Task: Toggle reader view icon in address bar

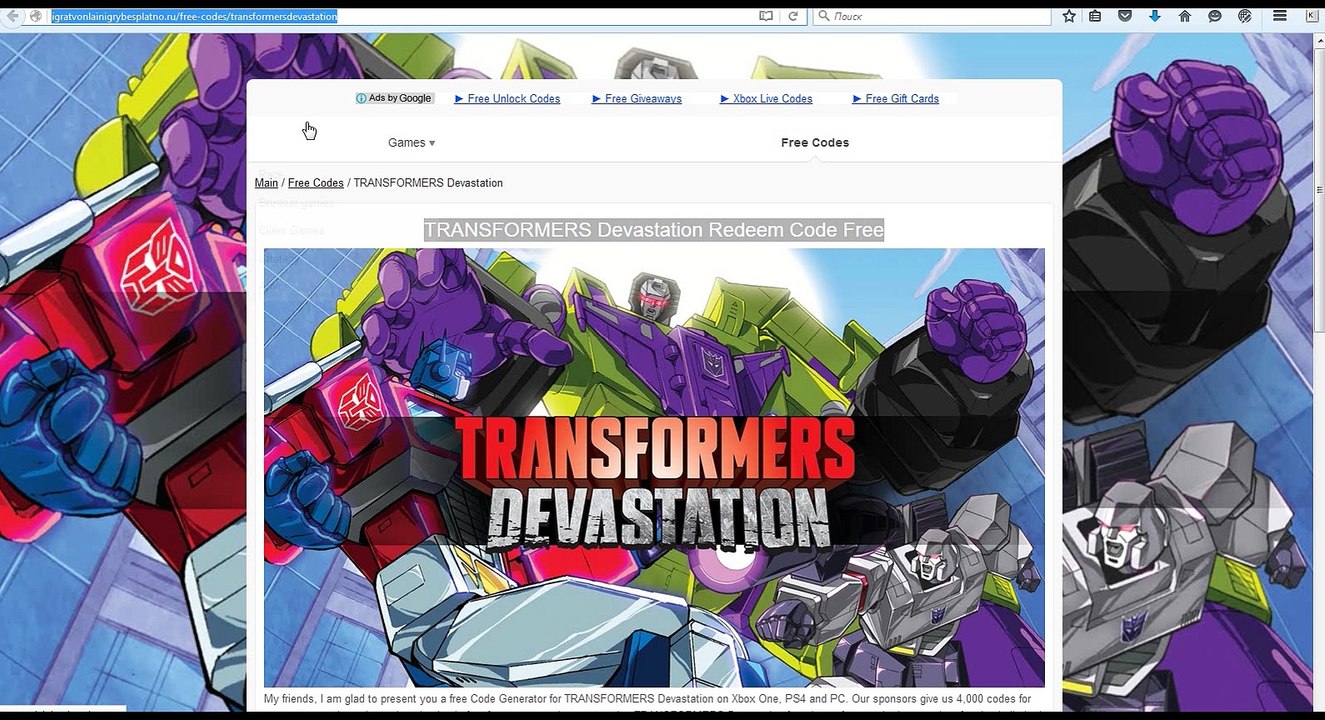Action: (x=766, y=16)
